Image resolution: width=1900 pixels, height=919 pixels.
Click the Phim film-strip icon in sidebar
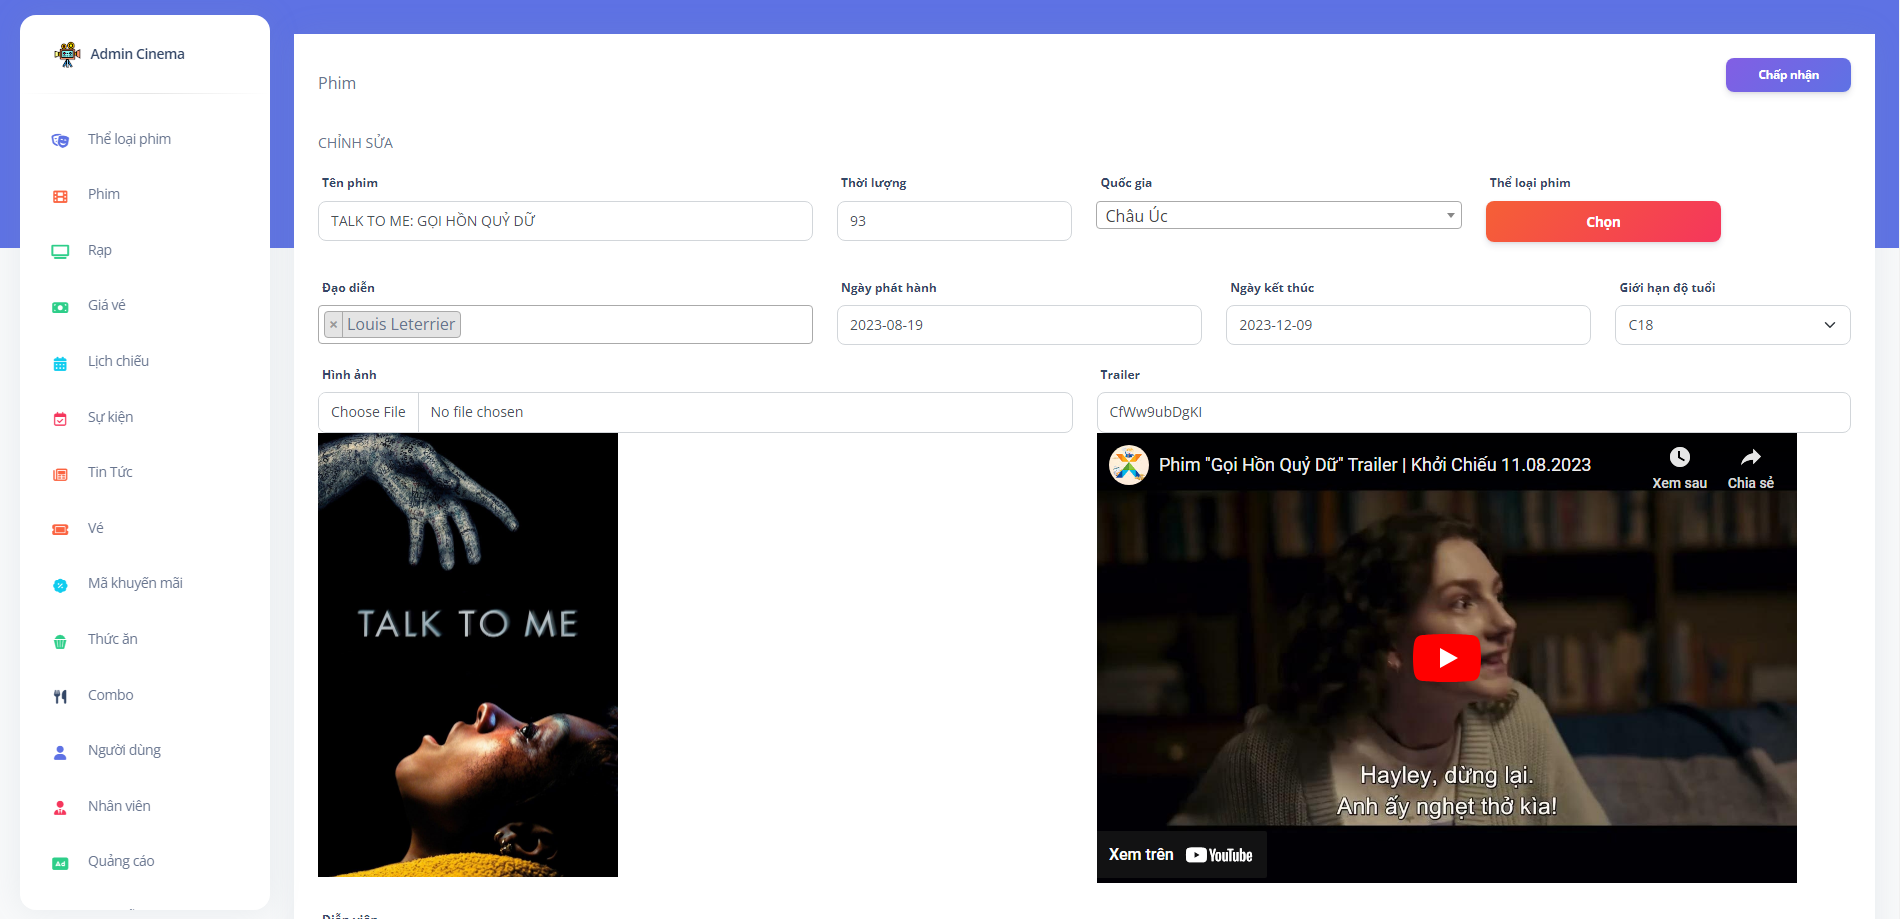click(60, 196)
